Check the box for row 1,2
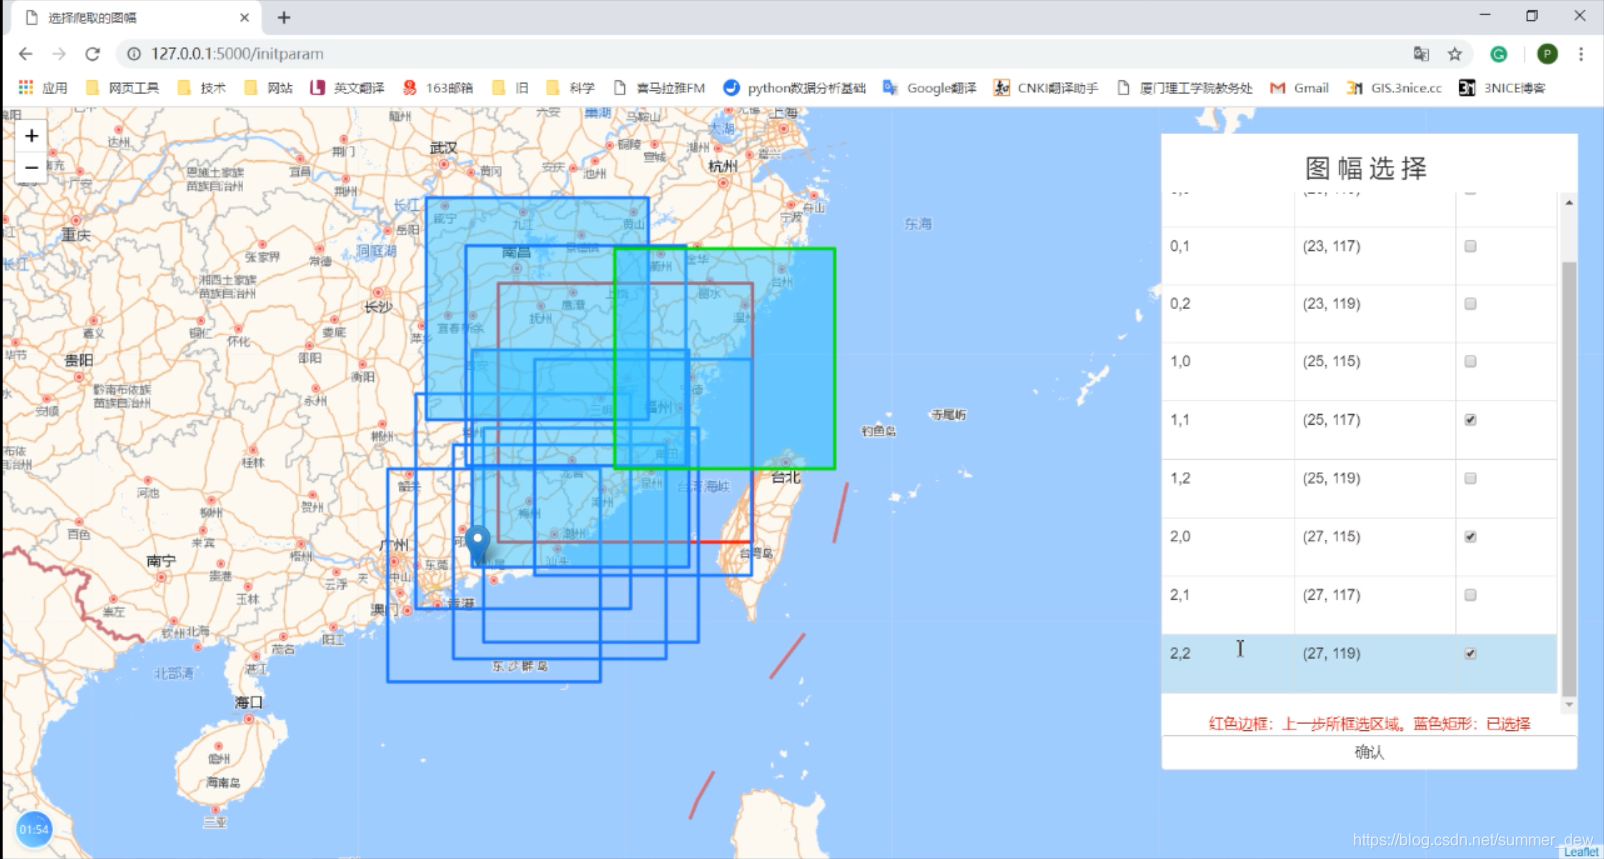The width and height of the screenshot is (1604, 859). coord(1470,478)
